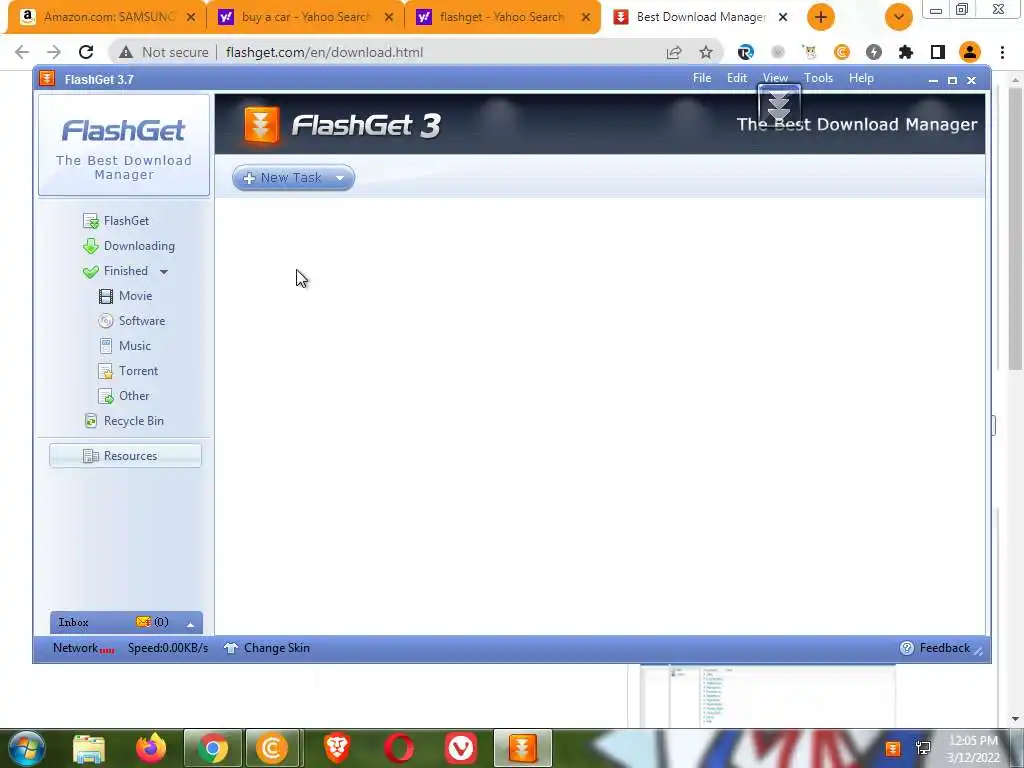Click the browser forward arrow

(54, 52)
